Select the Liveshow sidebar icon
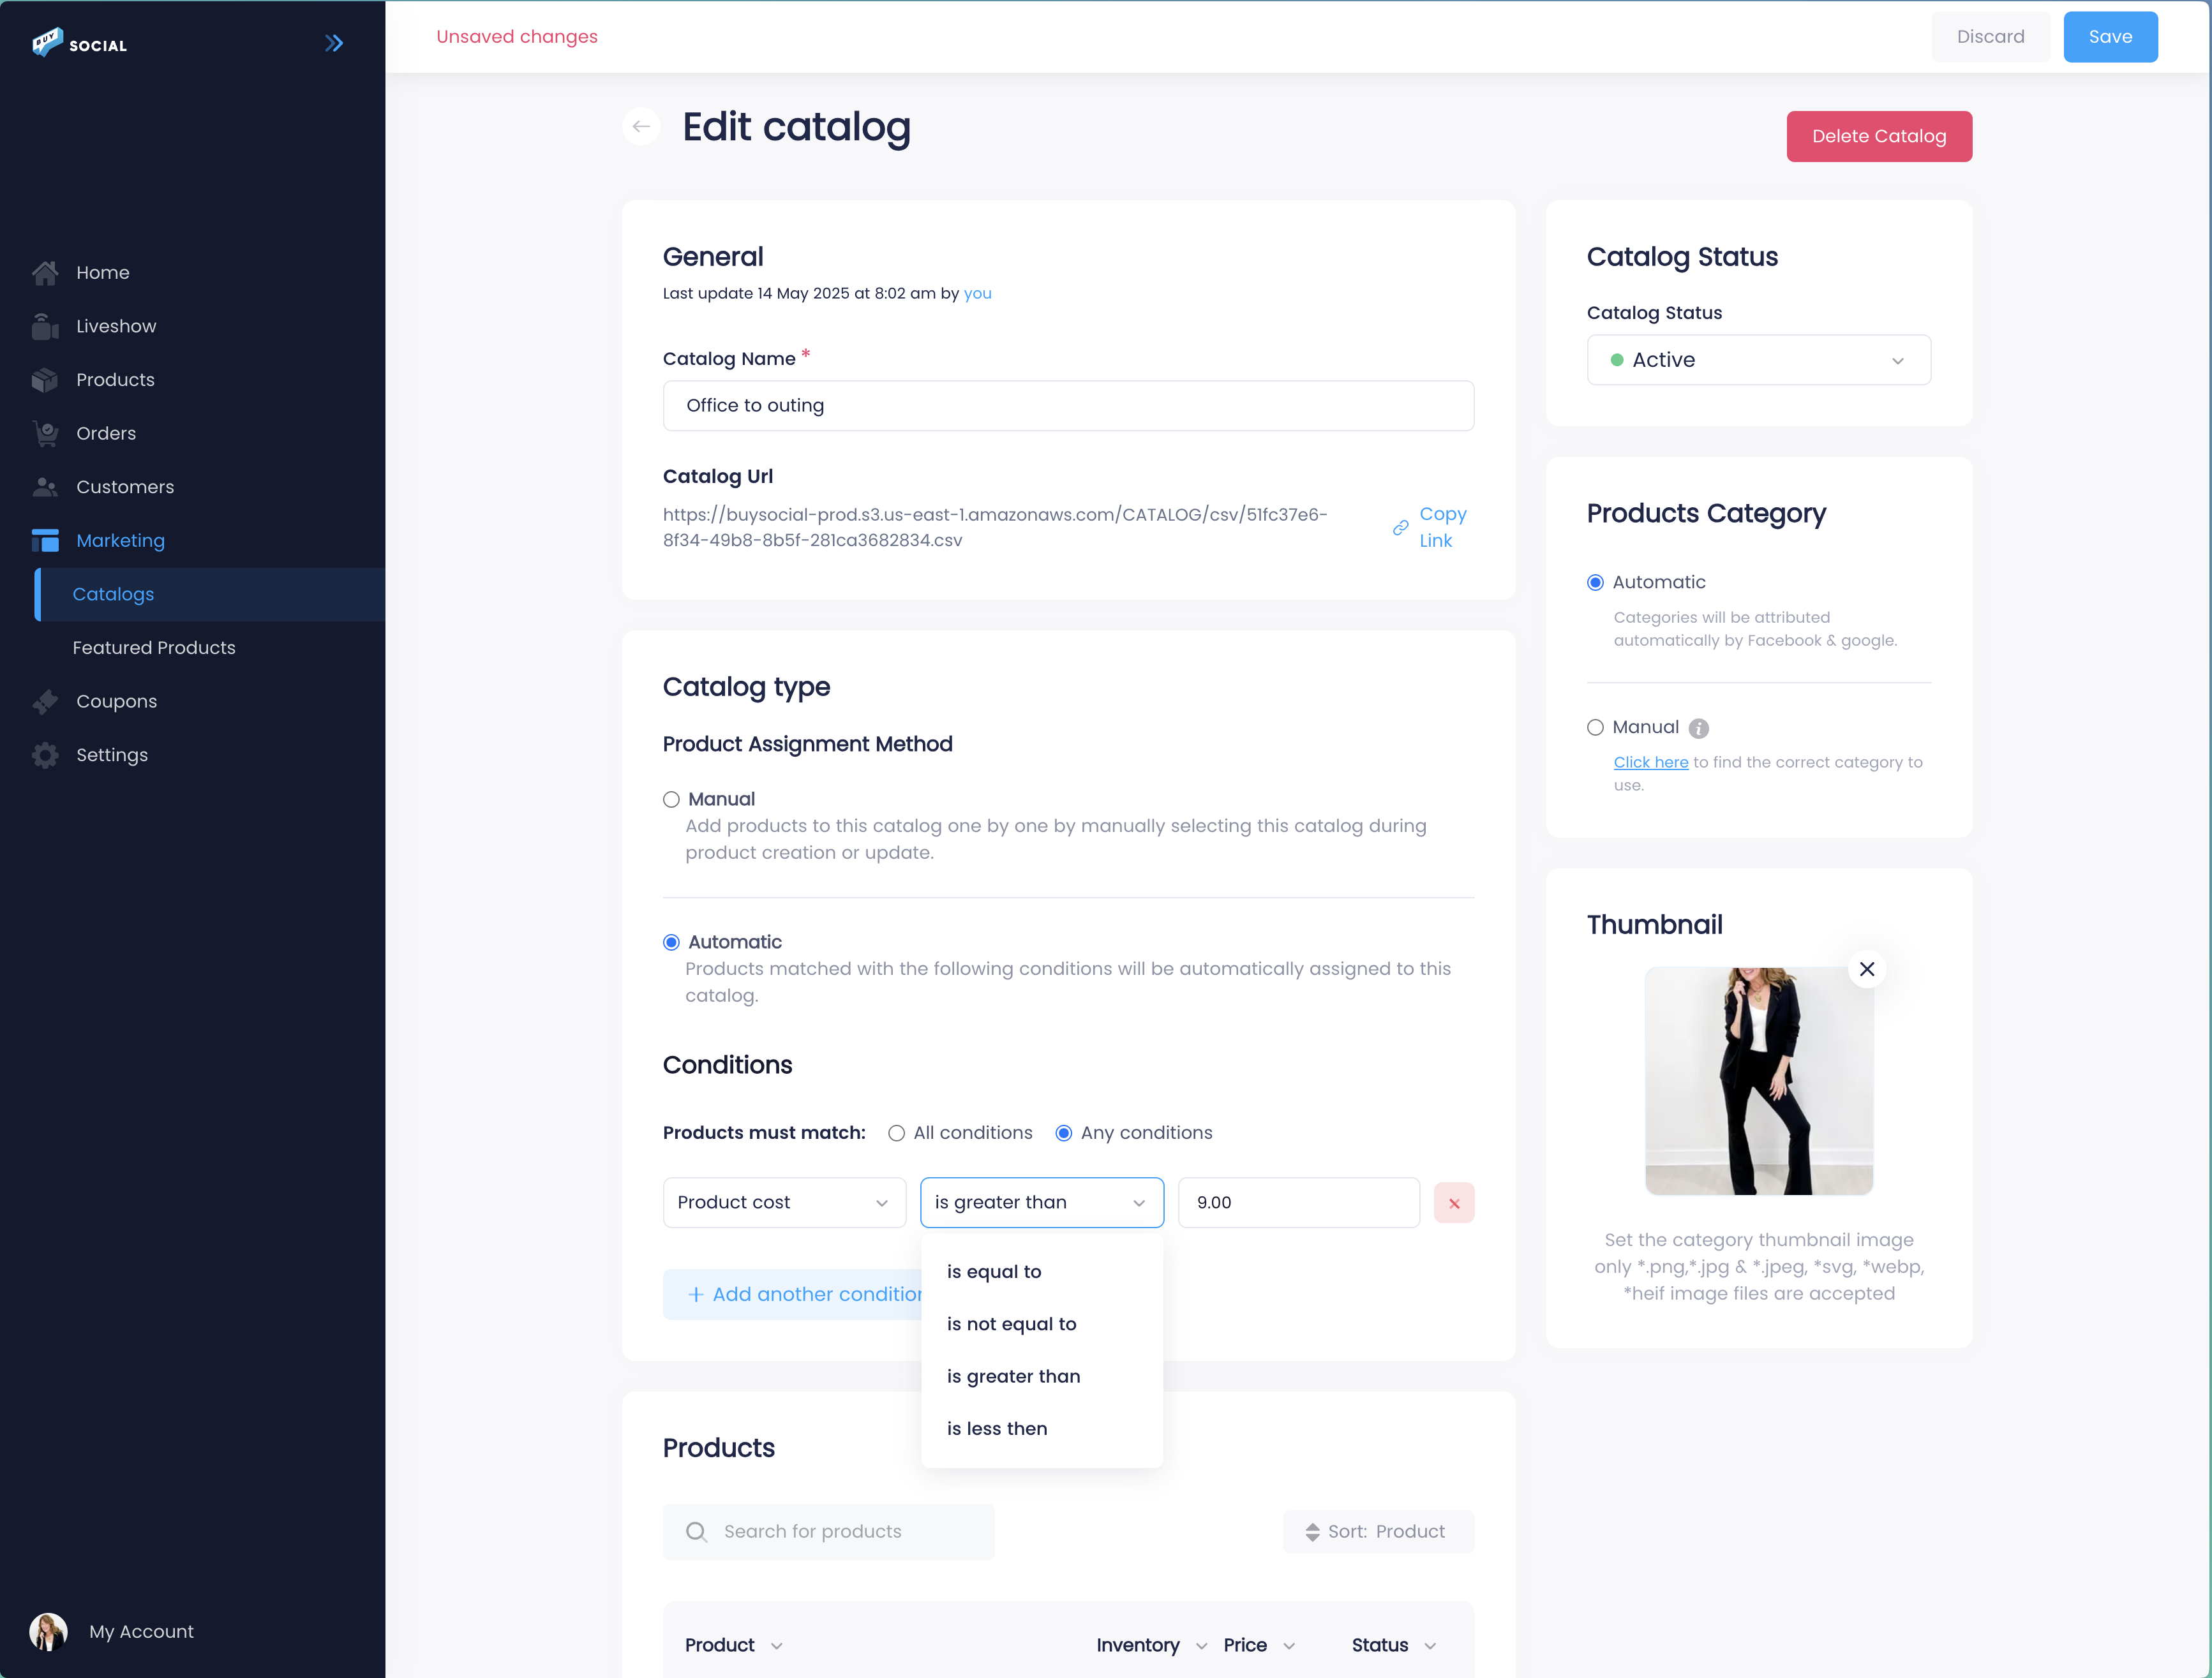The width and height of the screenshot is (2212, 1678). tap(46, 325)
